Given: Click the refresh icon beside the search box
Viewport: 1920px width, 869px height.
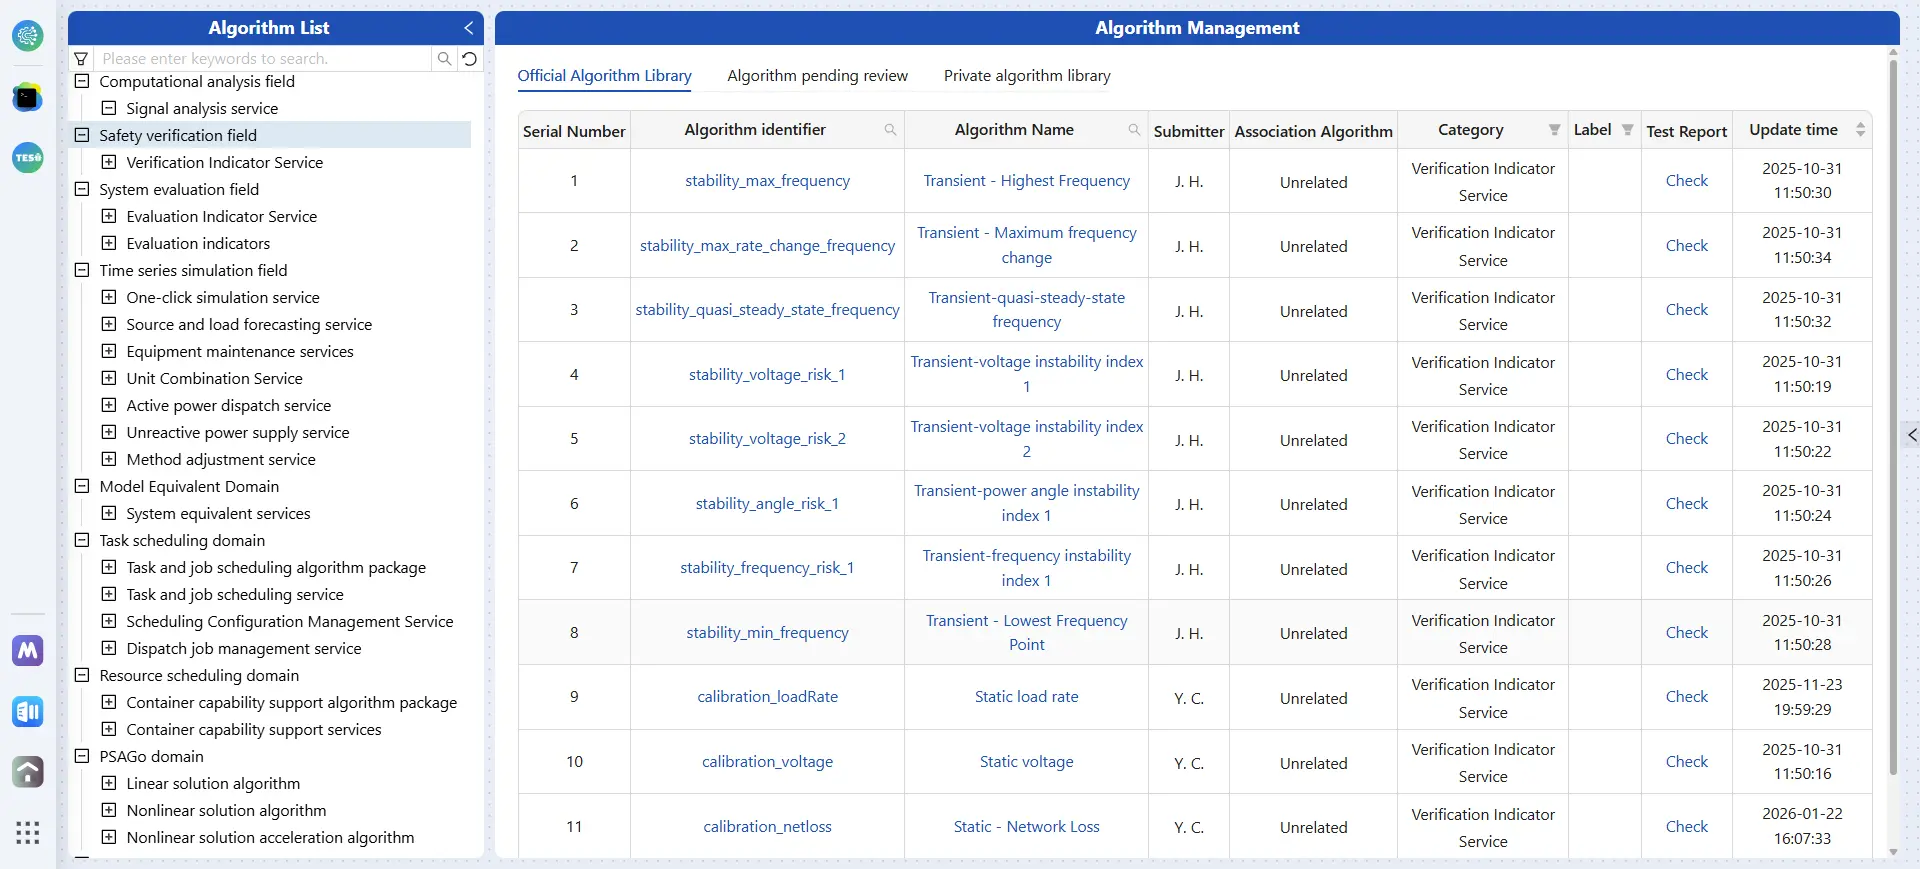Looking at the screenshot, I should [x=470, y=59].
